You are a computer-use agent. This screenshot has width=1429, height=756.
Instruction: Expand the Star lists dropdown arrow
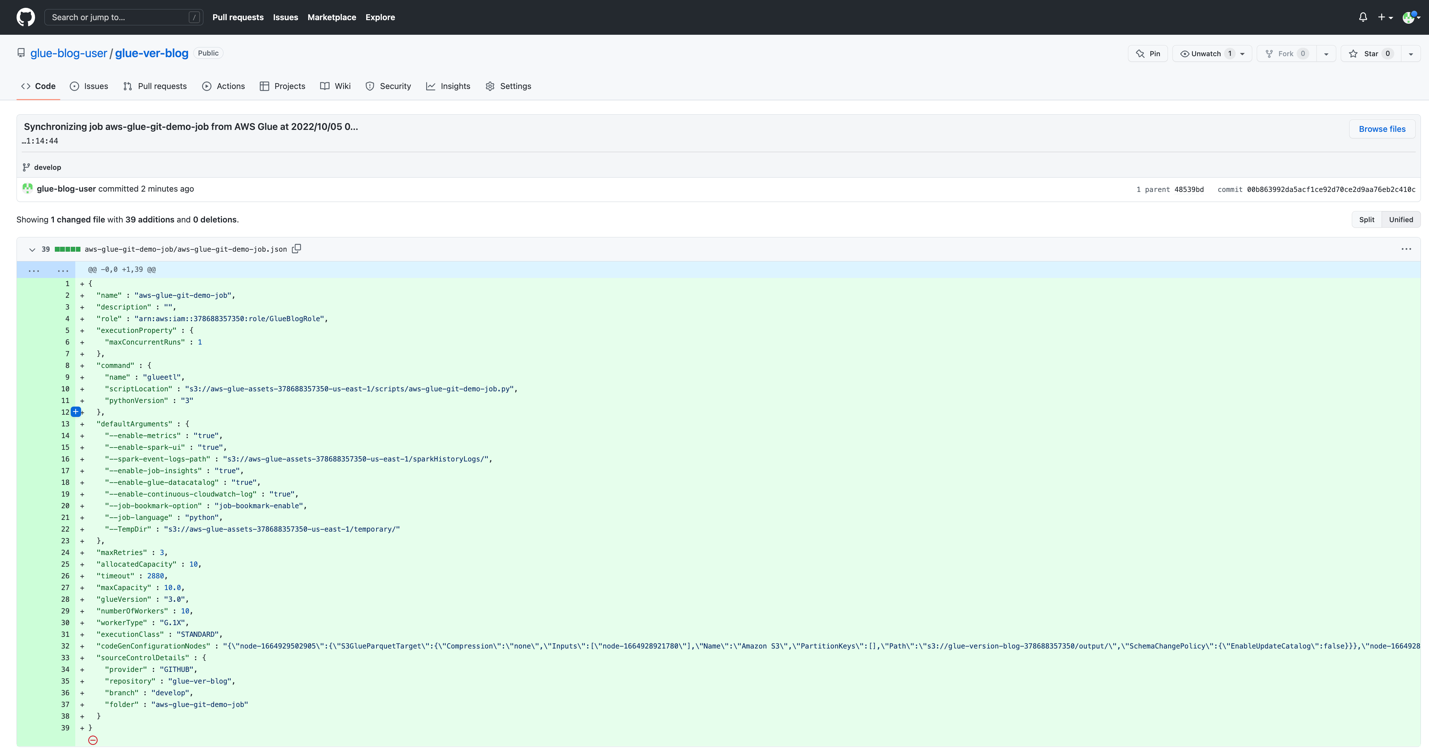point(1411,54)
